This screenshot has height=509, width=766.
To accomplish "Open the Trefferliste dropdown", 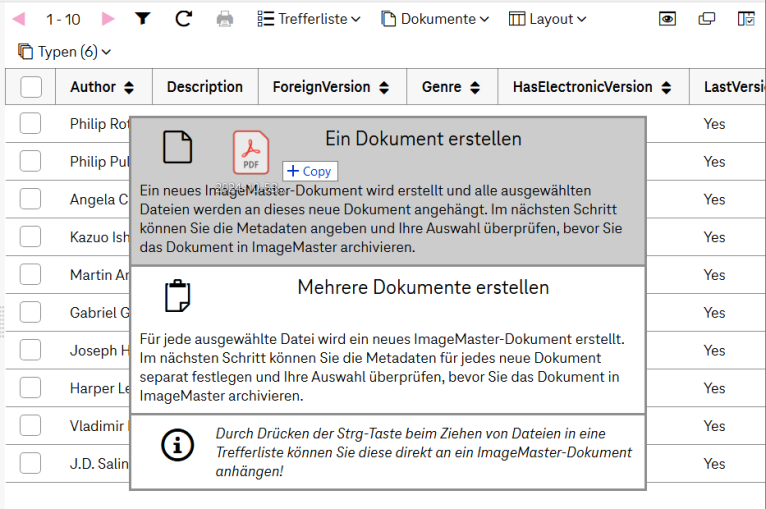I will 309,19.
